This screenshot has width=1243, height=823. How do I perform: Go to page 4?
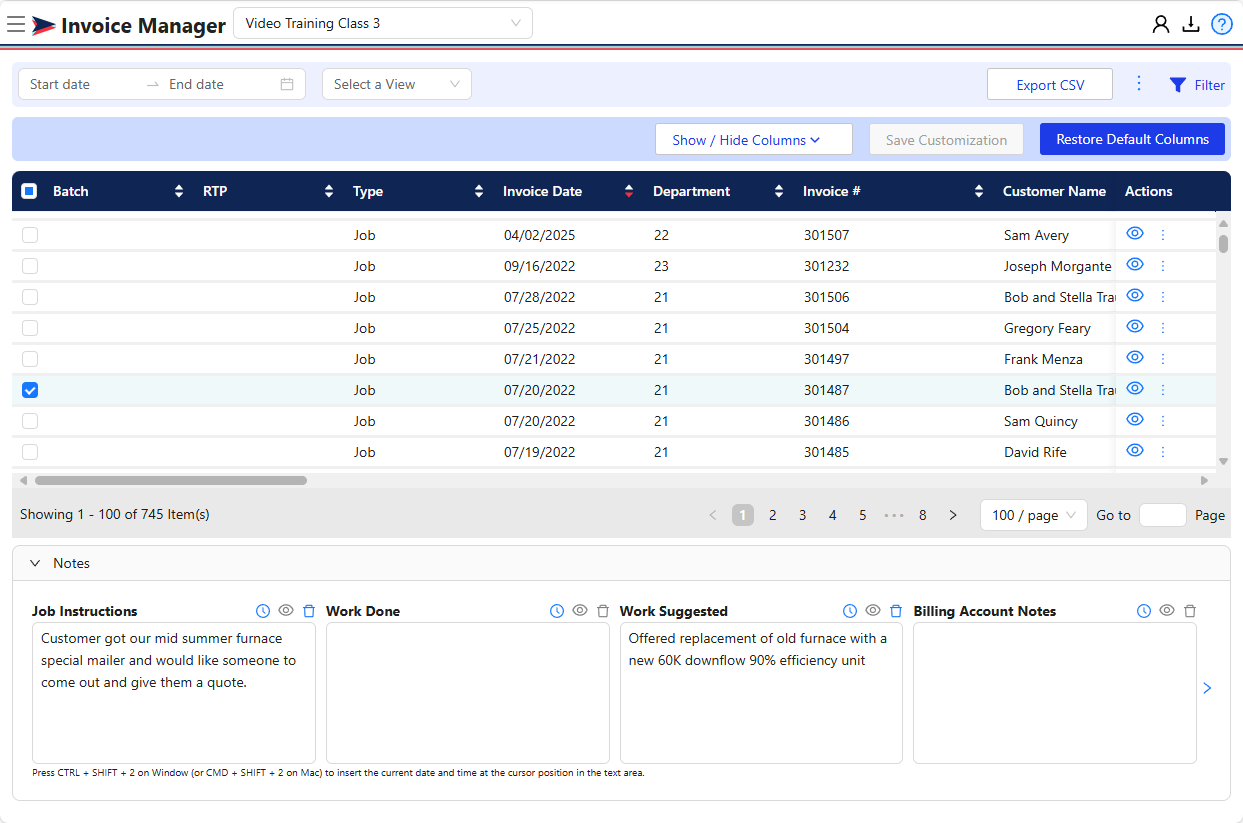click(x=832, y=515)
